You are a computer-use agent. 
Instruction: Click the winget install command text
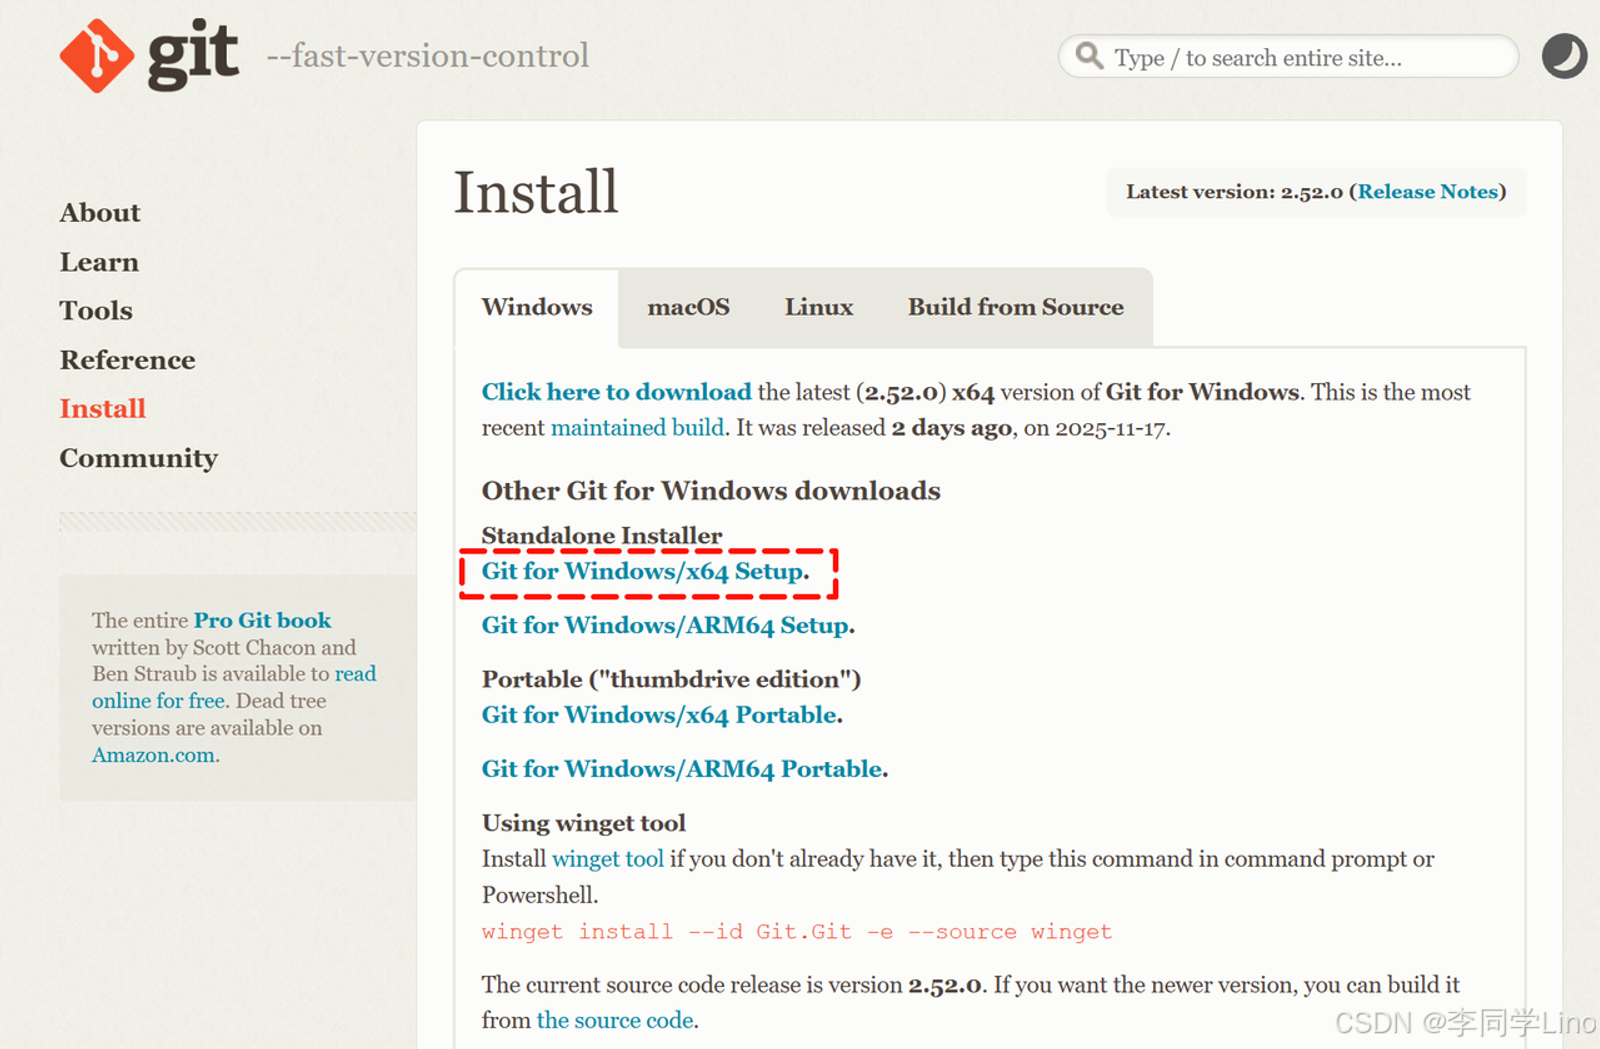[x=797, y=932]
